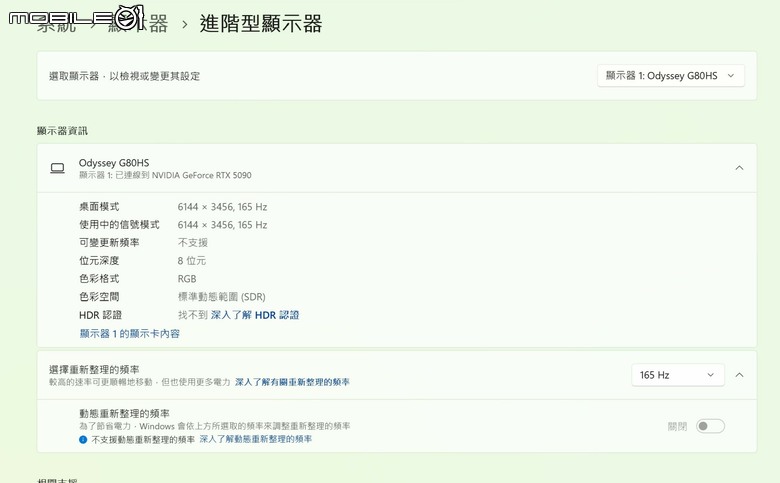
Task: Click the 標準動態範圍 (SDR) value
Action: pyautogui.click(x=221, y=297)
